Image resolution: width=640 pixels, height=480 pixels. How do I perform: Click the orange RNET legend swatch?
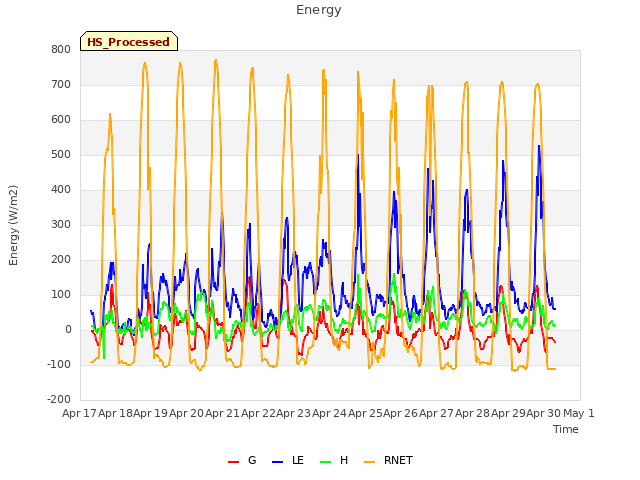click(369, 462)
